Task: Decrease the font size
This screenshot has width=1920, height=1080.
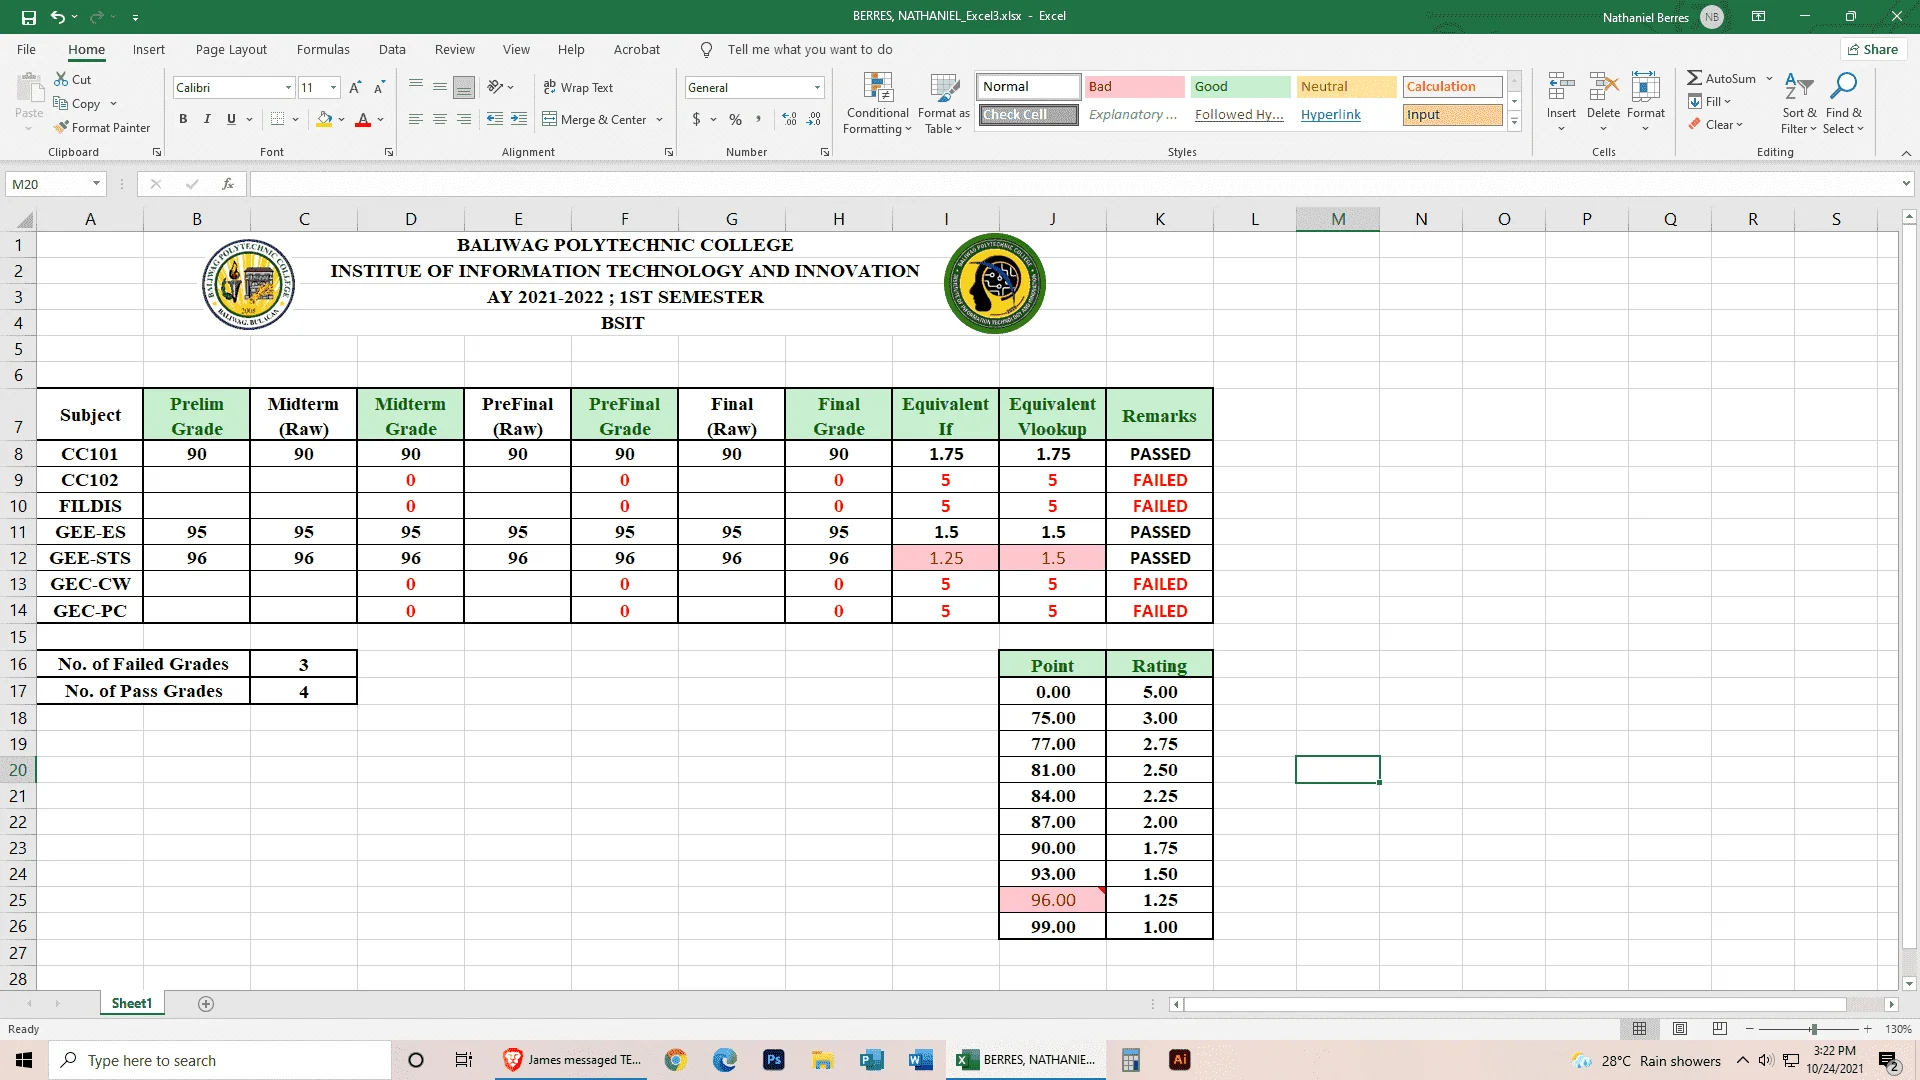Action: click(379, 88)
